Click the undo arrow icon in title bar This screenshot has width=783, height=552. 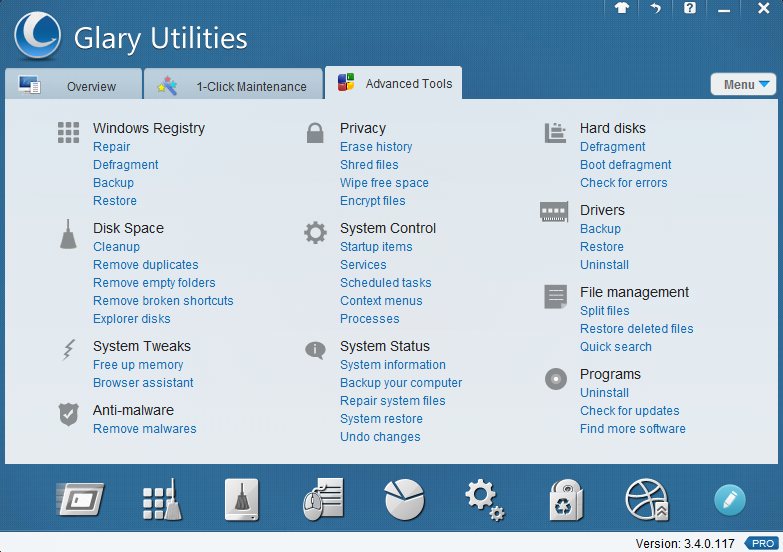[x=656, y=8]
